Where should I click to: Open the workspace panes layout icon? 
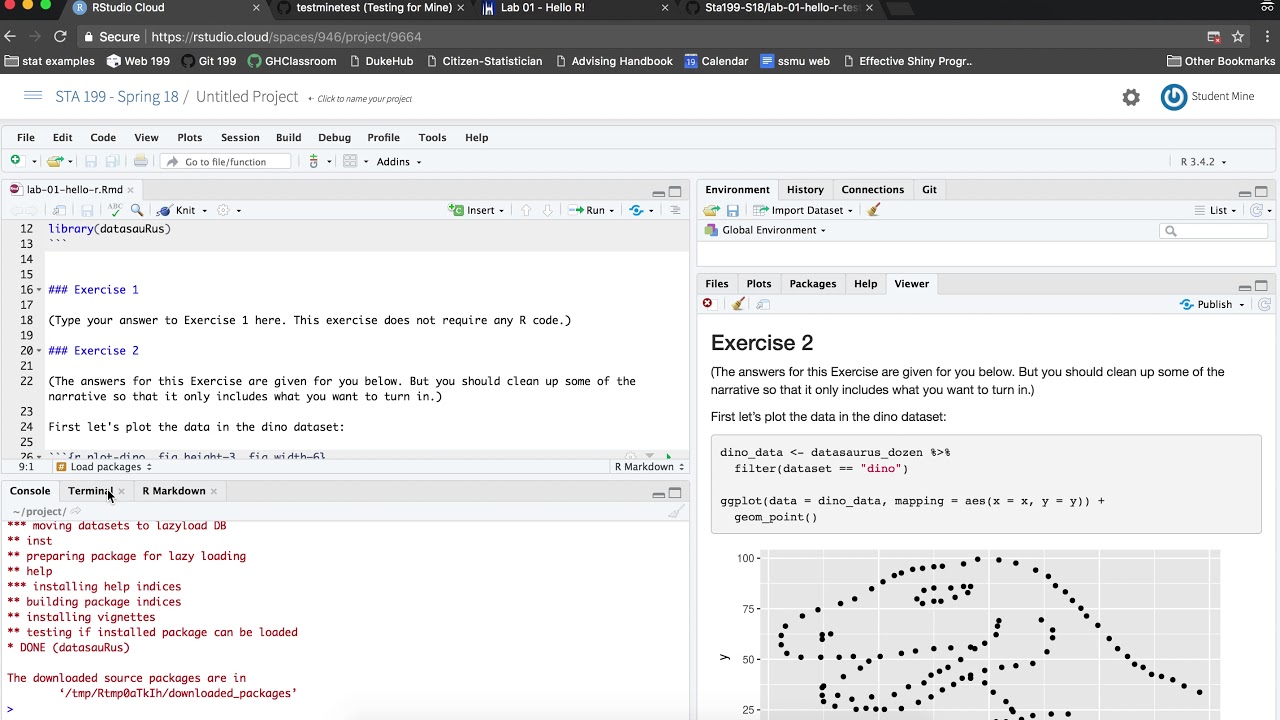(350, 161)
